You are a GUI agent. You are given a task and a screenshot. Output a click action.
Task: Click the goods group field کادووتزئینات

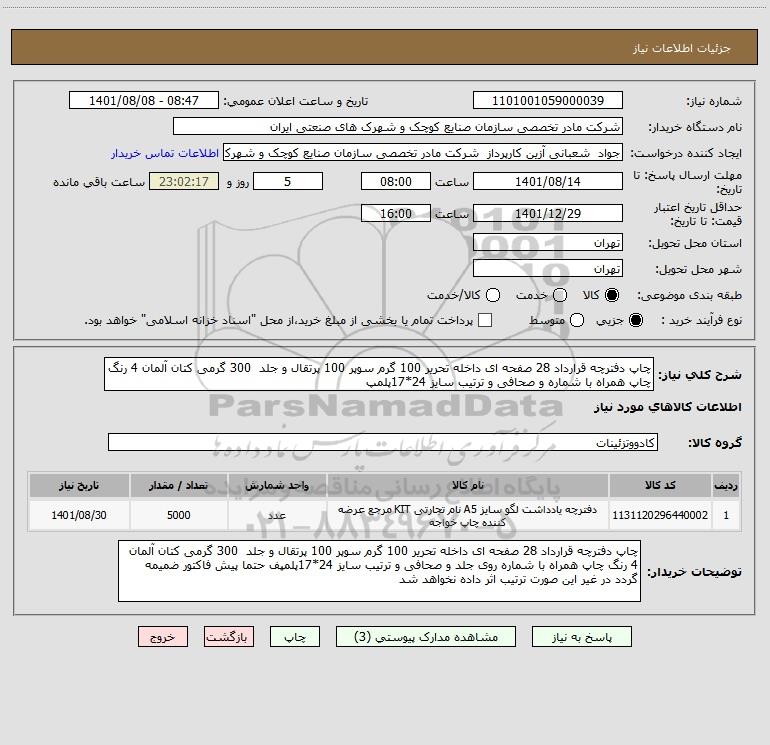pyautogui.click(x=383, y=442)
